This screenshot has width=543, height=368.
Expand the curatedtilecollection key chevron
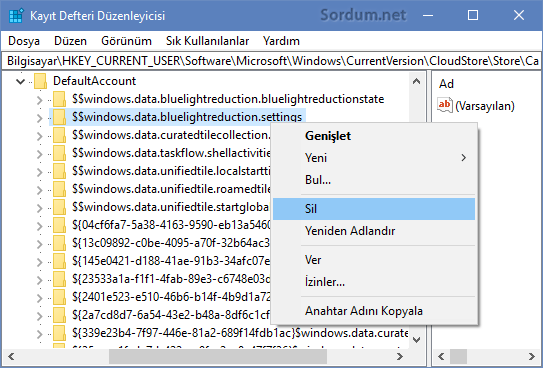(39, 136)
